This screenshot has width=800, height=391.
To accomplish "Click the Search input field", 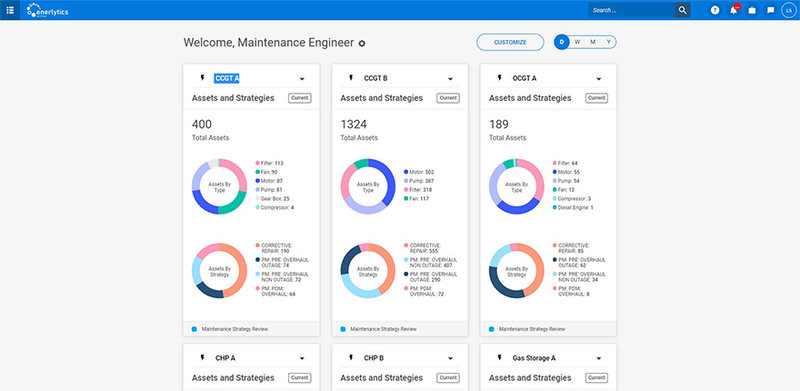I will pos(632,10).
